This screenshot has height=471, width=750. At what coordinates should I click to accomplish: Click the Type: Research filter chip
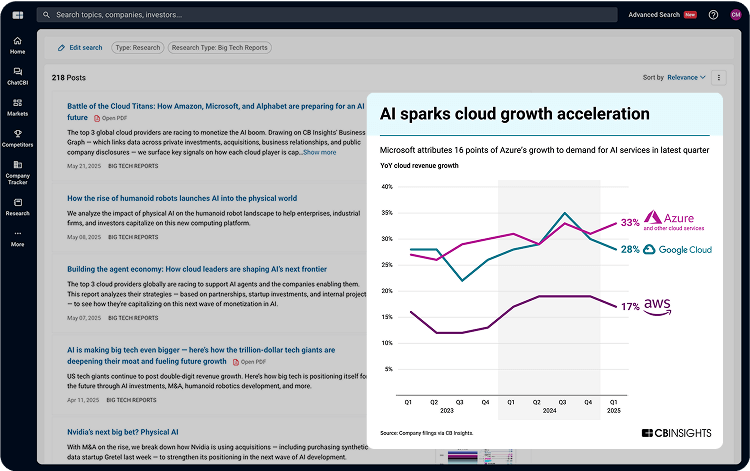point(135,47)
